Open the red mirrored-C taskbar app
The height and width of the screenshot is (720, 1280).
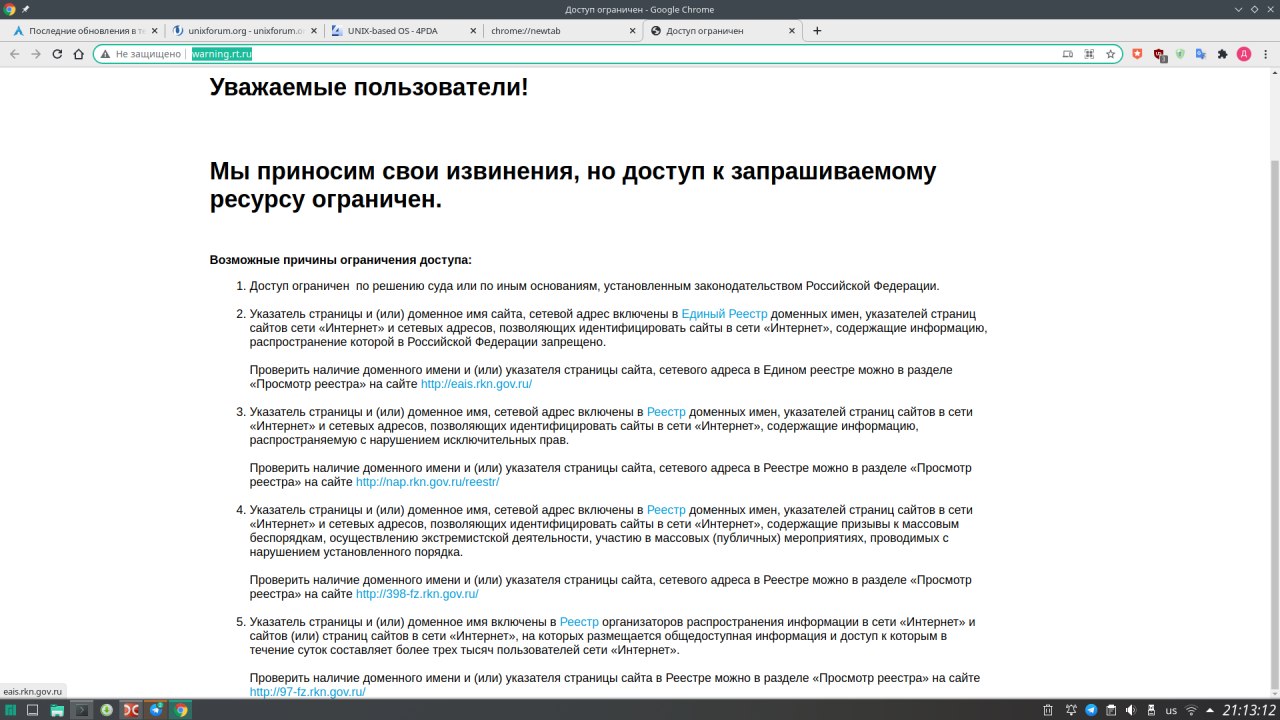point(131,710)
